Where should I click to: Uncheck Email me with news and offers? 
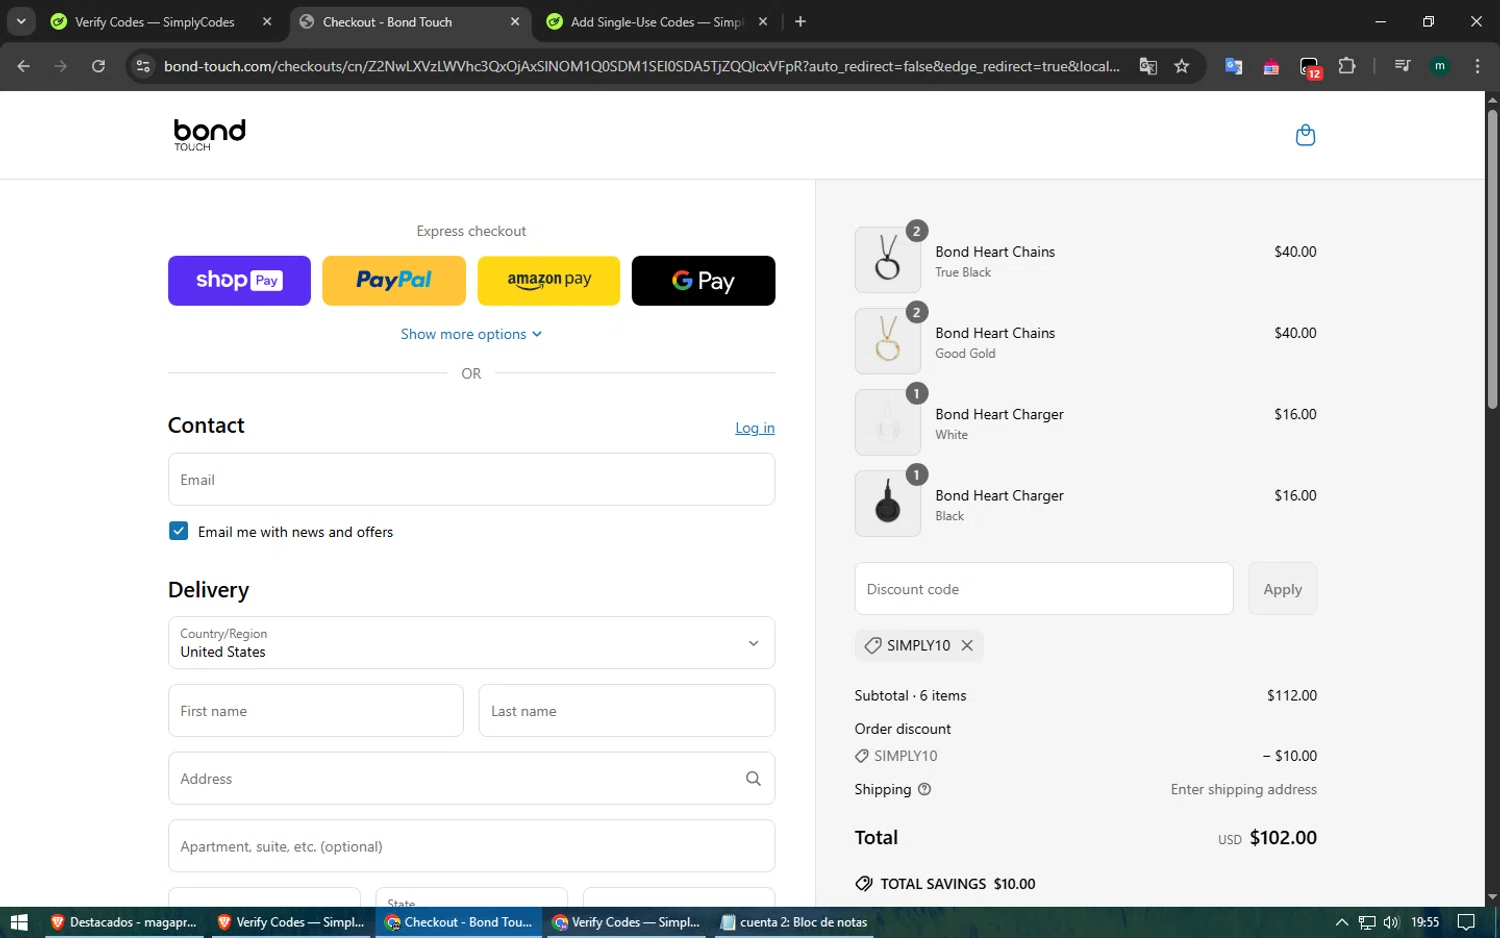click(178, 531)
